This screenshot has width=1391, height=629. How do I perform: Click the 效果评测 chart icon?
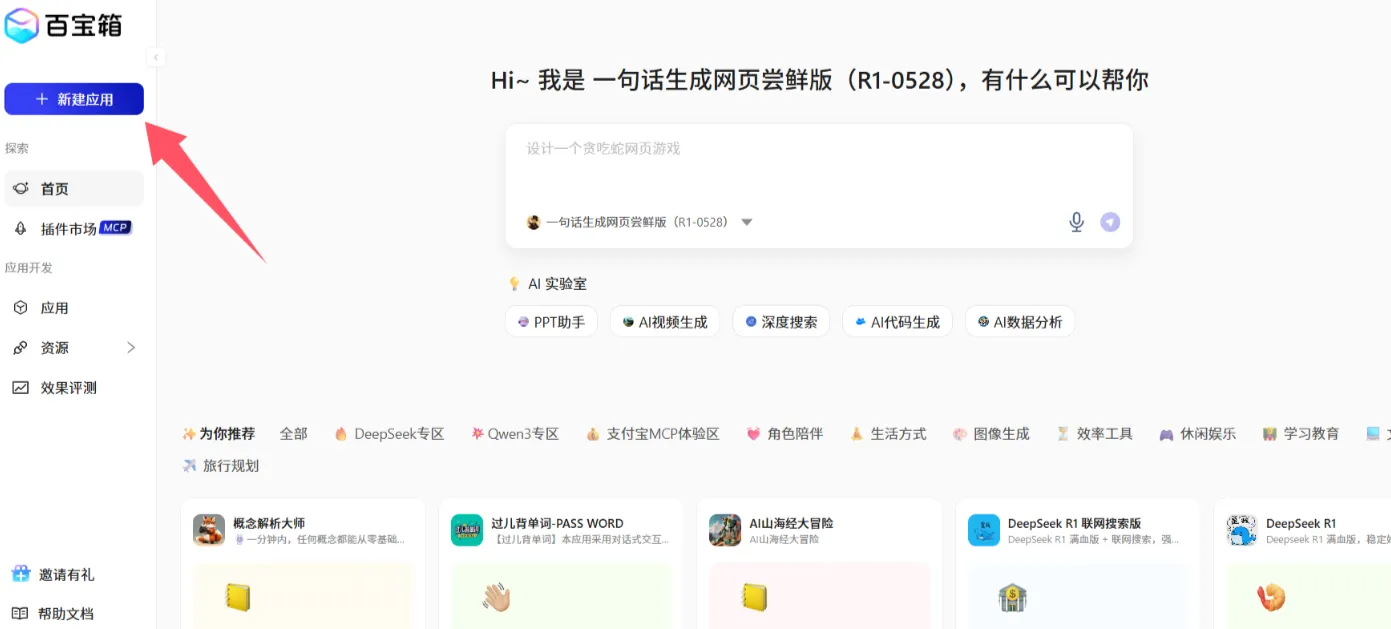pyautogui.click(x=20, y=388)
